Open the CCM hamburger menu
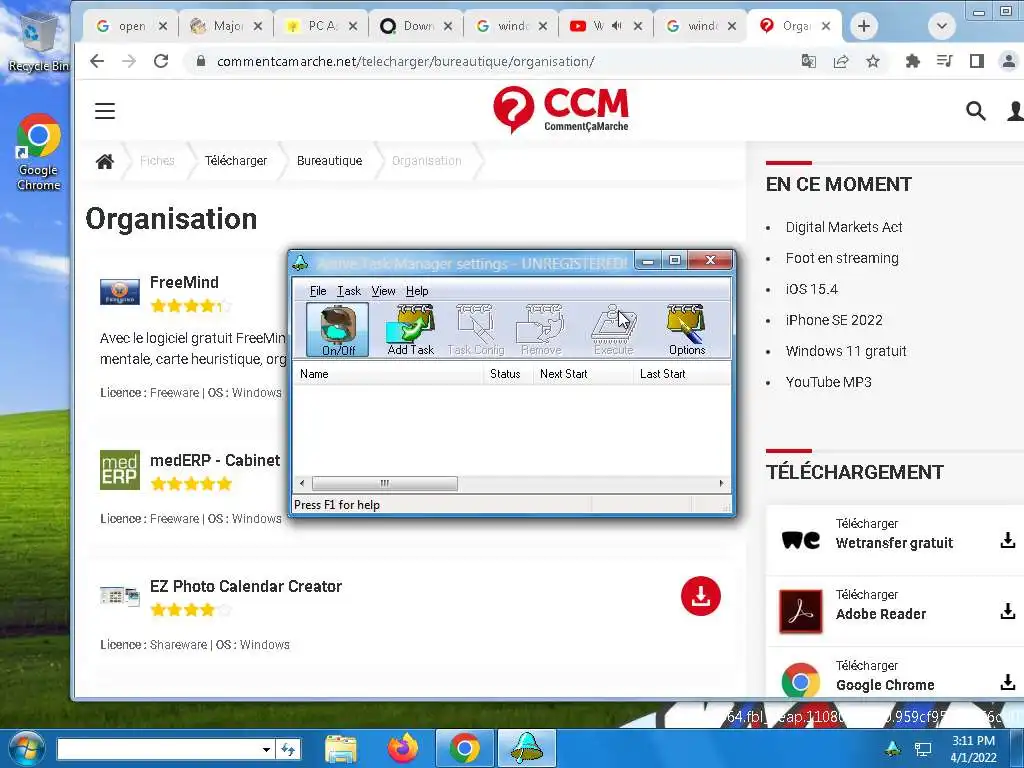Viewport: 1024px width, 768px height. [105, 111]
